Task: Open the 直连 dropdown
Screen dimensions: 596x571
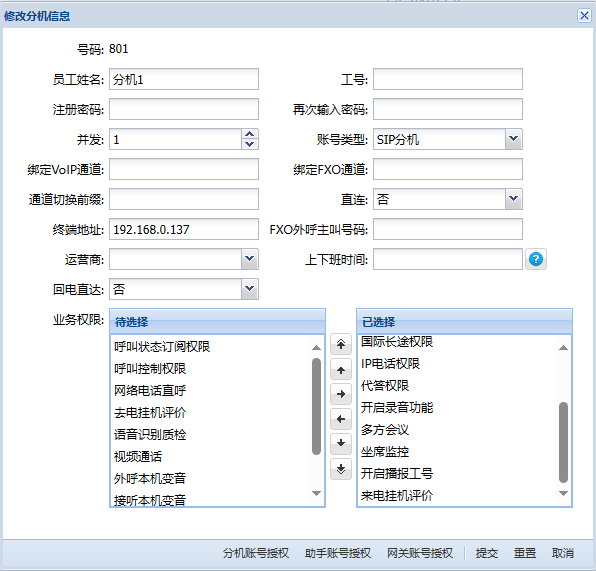Action: point(514,199)
